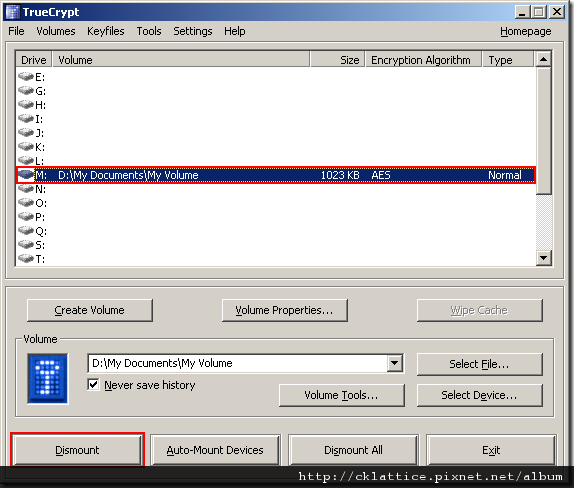Image resolution: width=574 pixels, height=488 pixels.
Task: Open the Help menu
Action: tap(235, 31)
